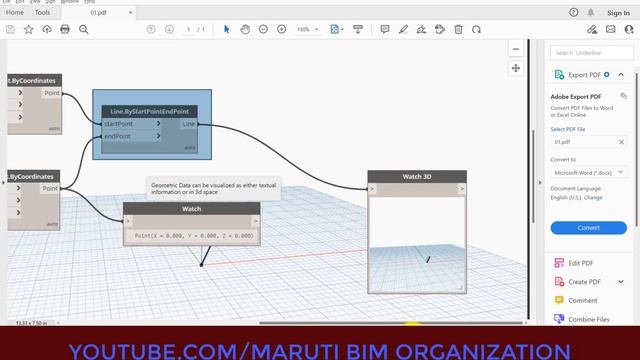Click the read mode scrolling icon
640x360 pixels.
(358, 29)
